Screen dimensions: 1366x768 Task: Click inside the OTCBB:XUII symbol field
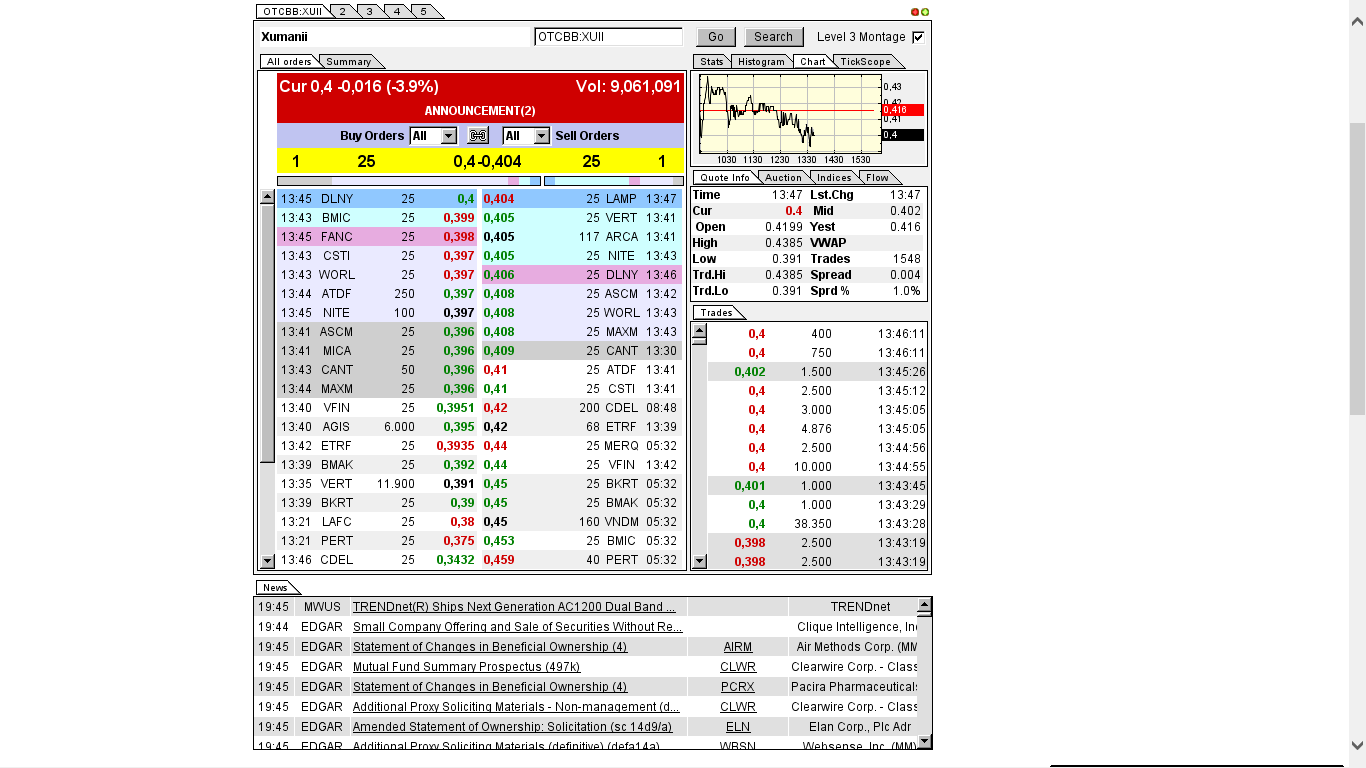(610, 36)
